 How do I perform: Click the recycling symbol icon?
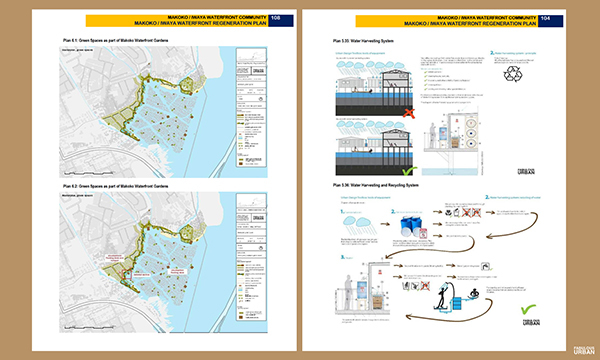point(512,74)
